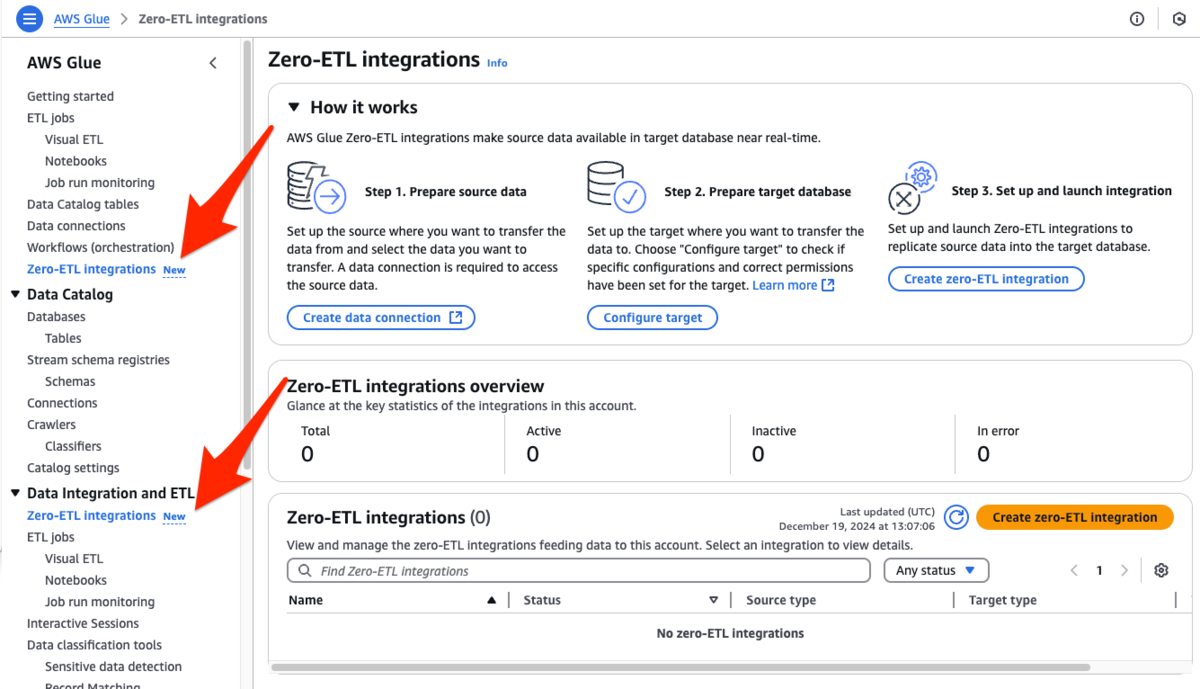The height and width of the screenshot is (689, 1200).
Task: Click outlined Create zero-ETL integration button
Action: click(986, 279)
